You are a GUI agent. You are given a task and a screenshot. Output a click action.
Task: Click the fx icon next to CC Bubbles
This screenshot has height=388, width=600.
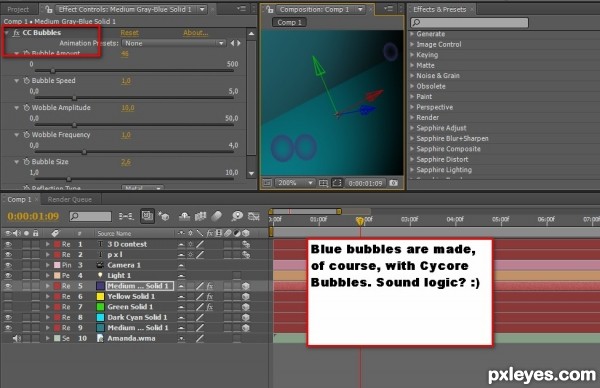pyautogui.click(x=16, y=33)
